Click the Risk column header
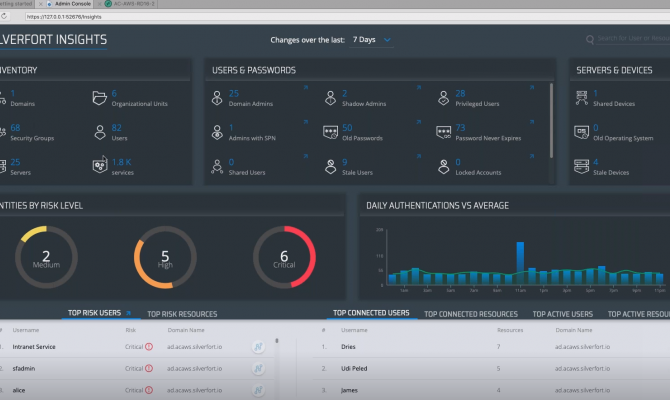 (x=130, y=330)
